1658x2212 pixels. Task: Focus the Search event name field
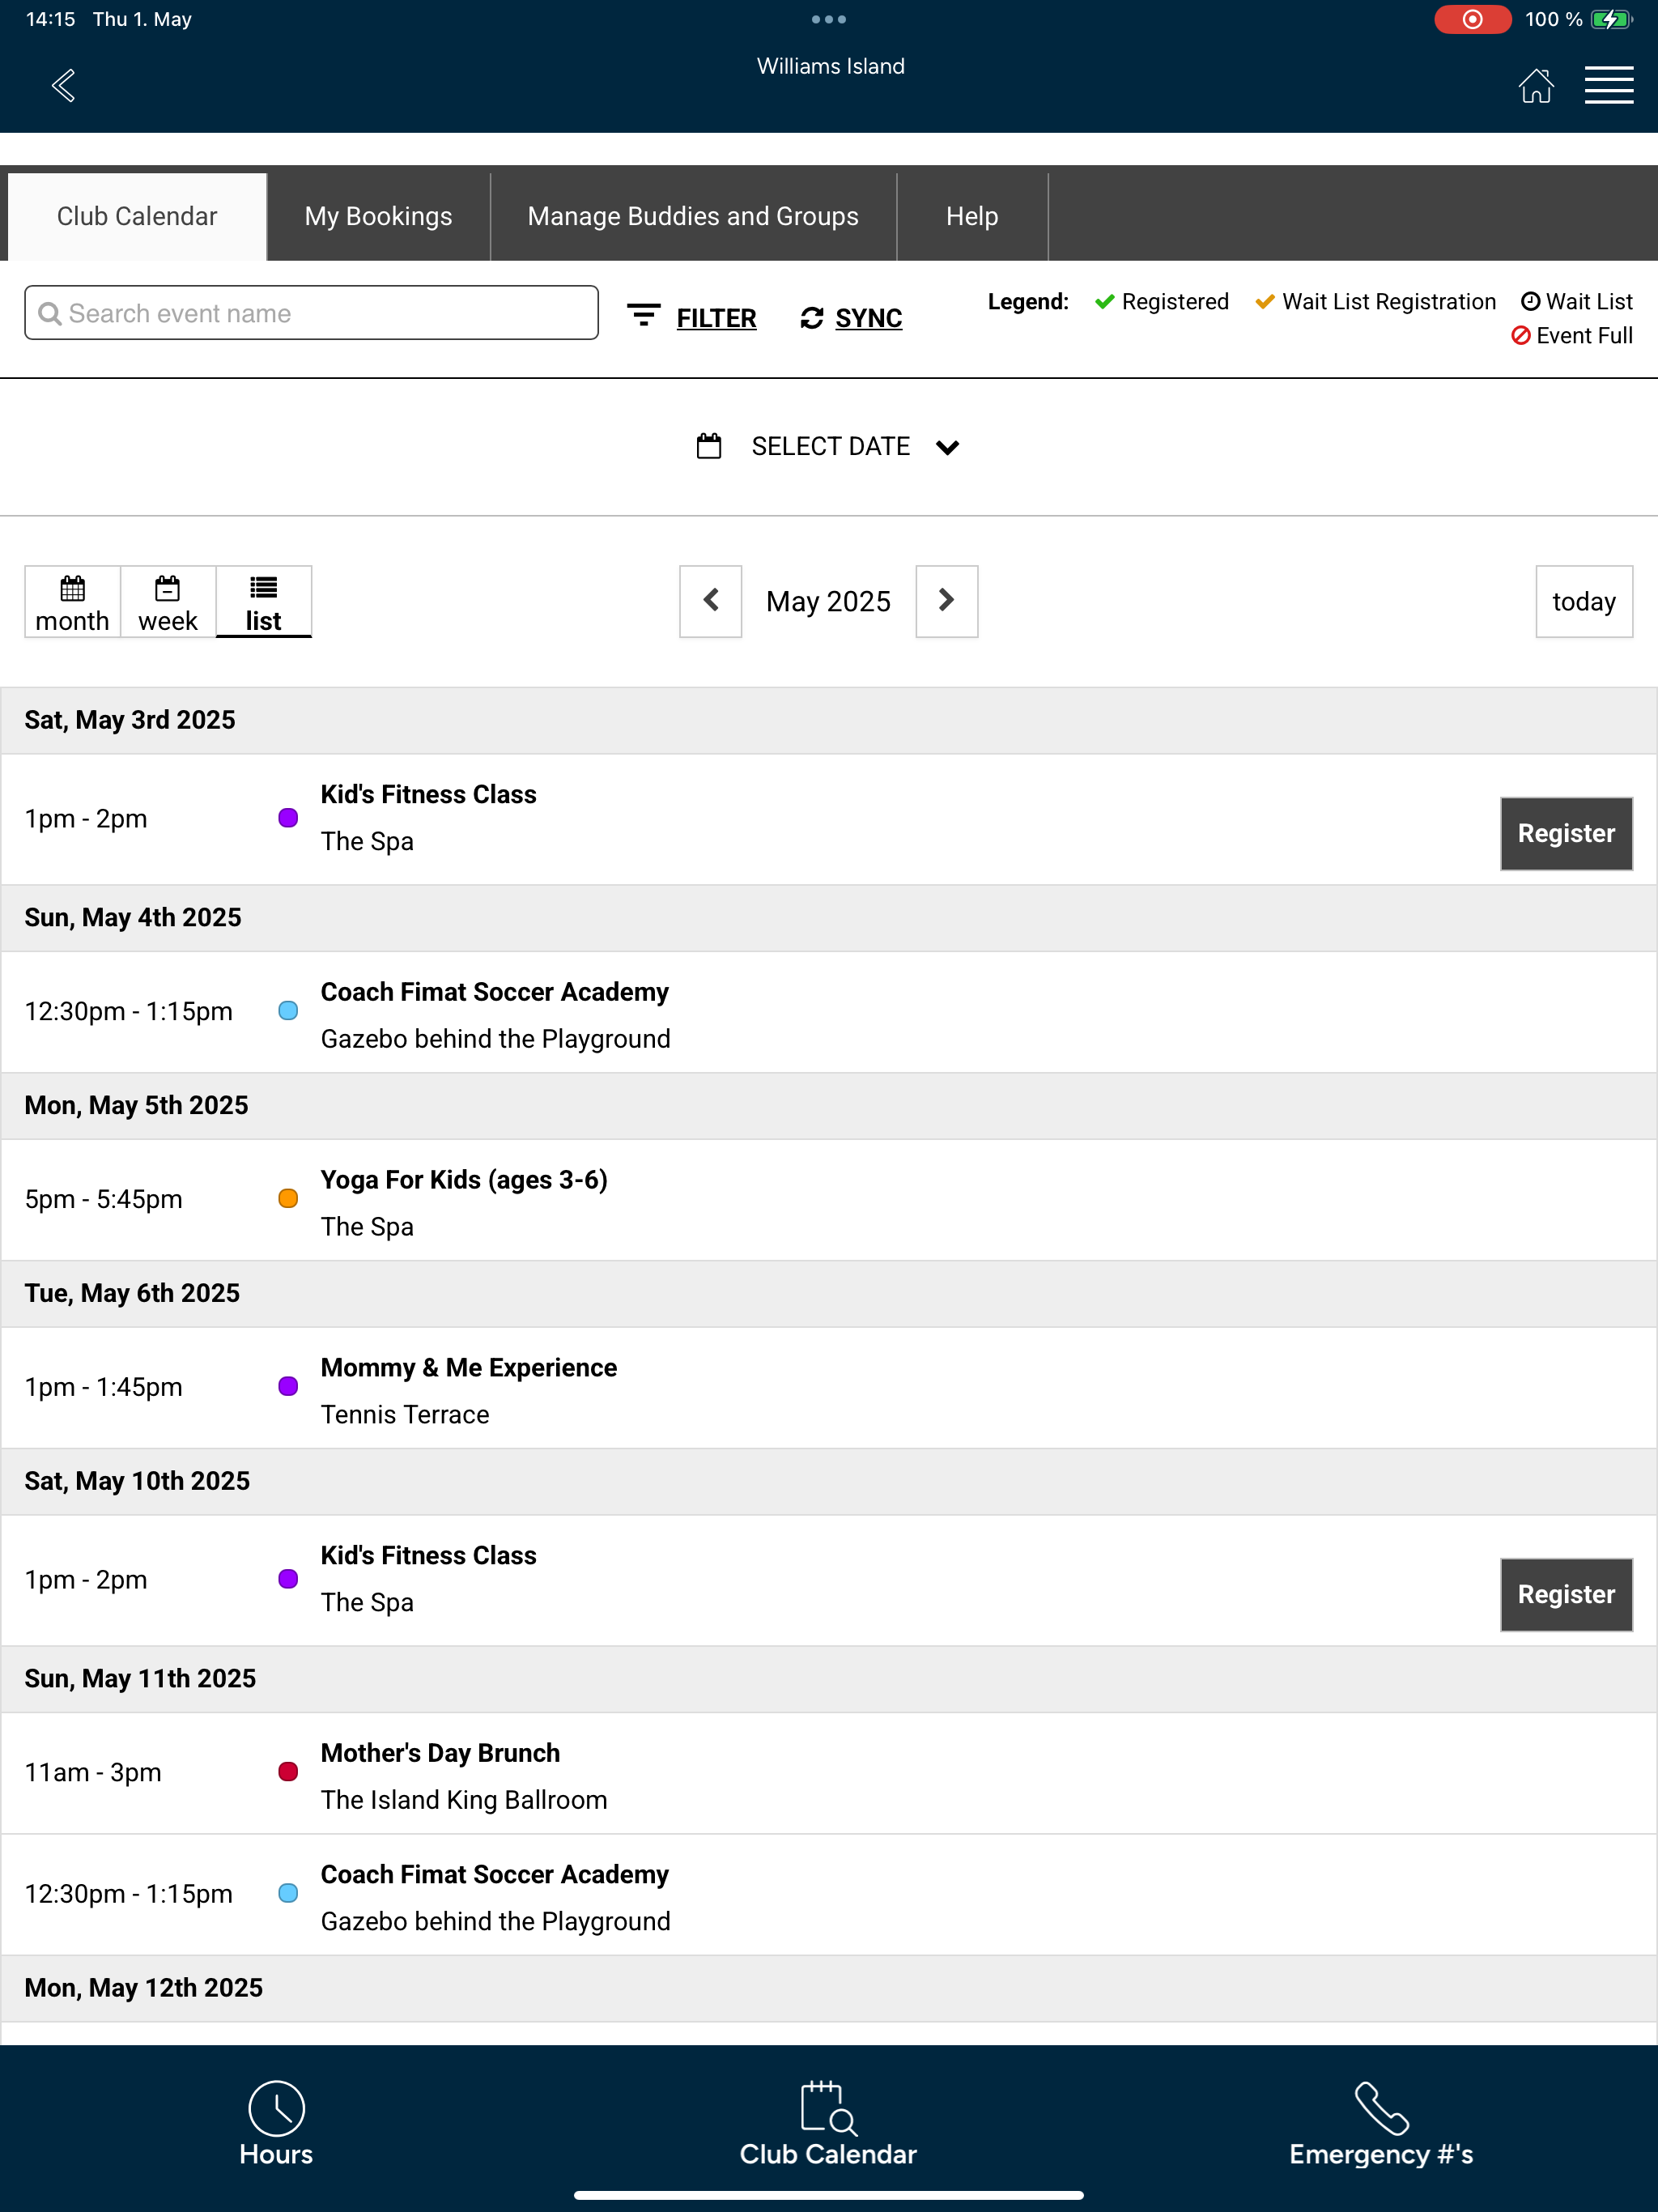(x=311, y=313)
